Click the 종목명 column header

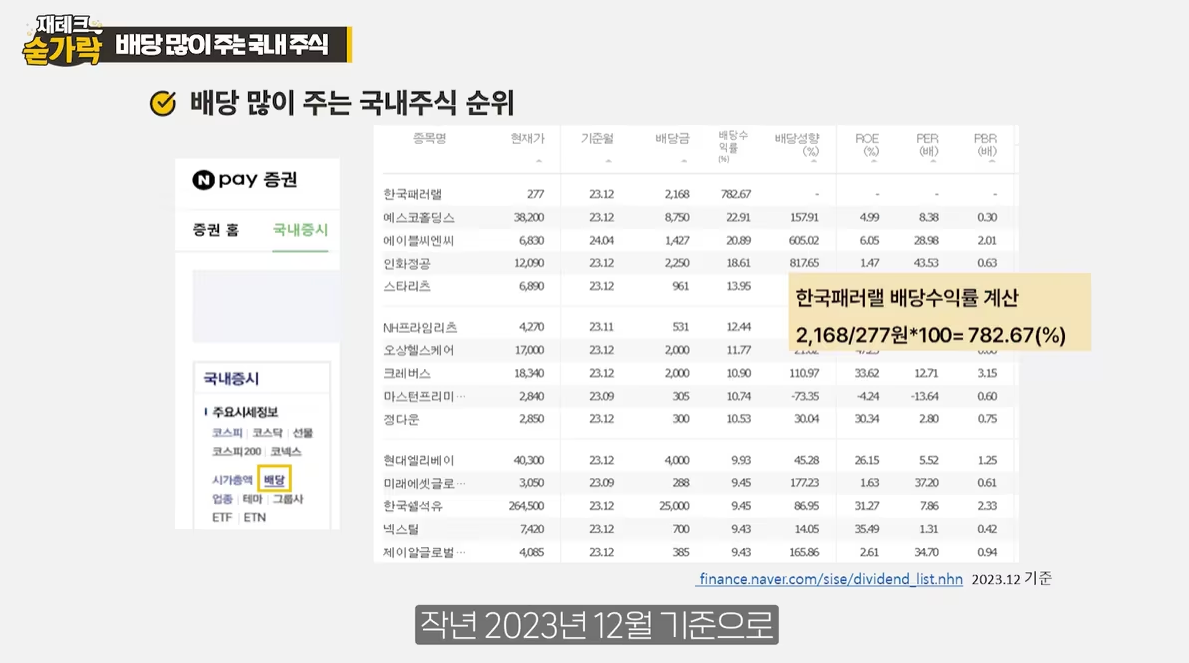[x=429, y=138]
